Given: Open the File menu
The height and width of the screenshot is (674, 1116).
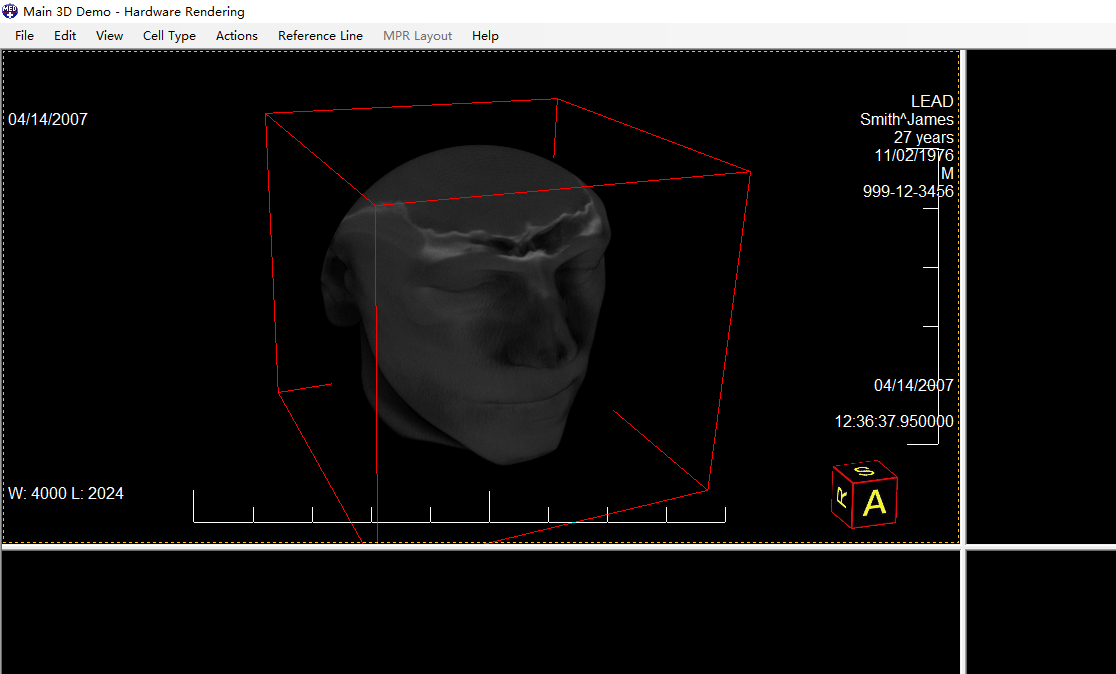Looking at the screenshot, I should 24,36.
